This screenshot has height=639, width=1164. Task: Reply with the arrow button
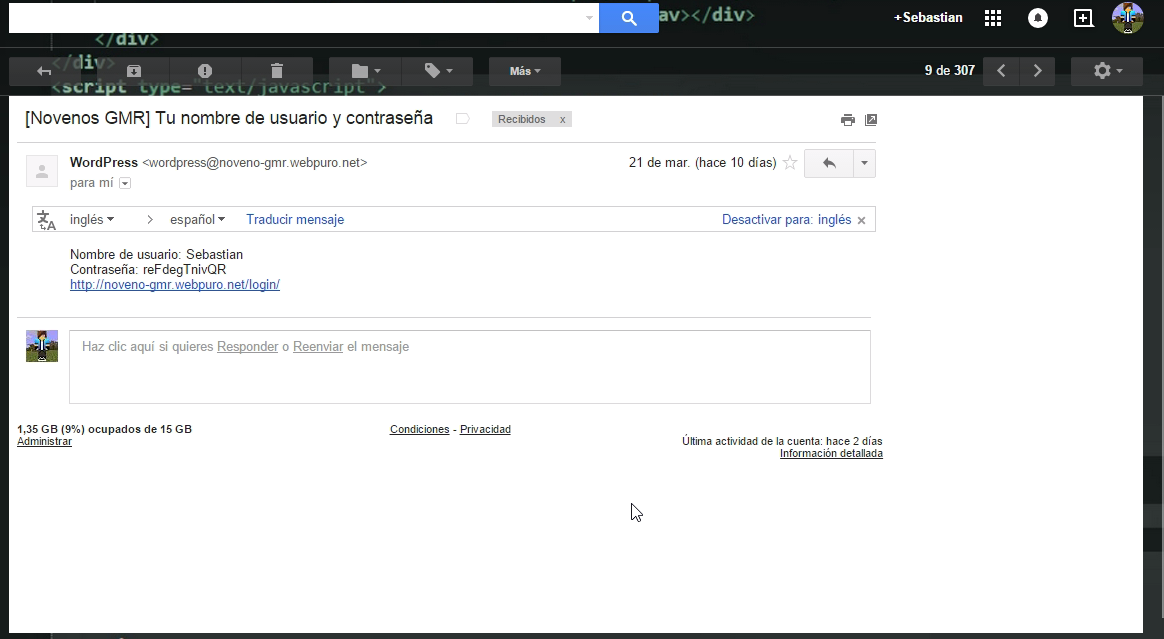coord(828,163)
